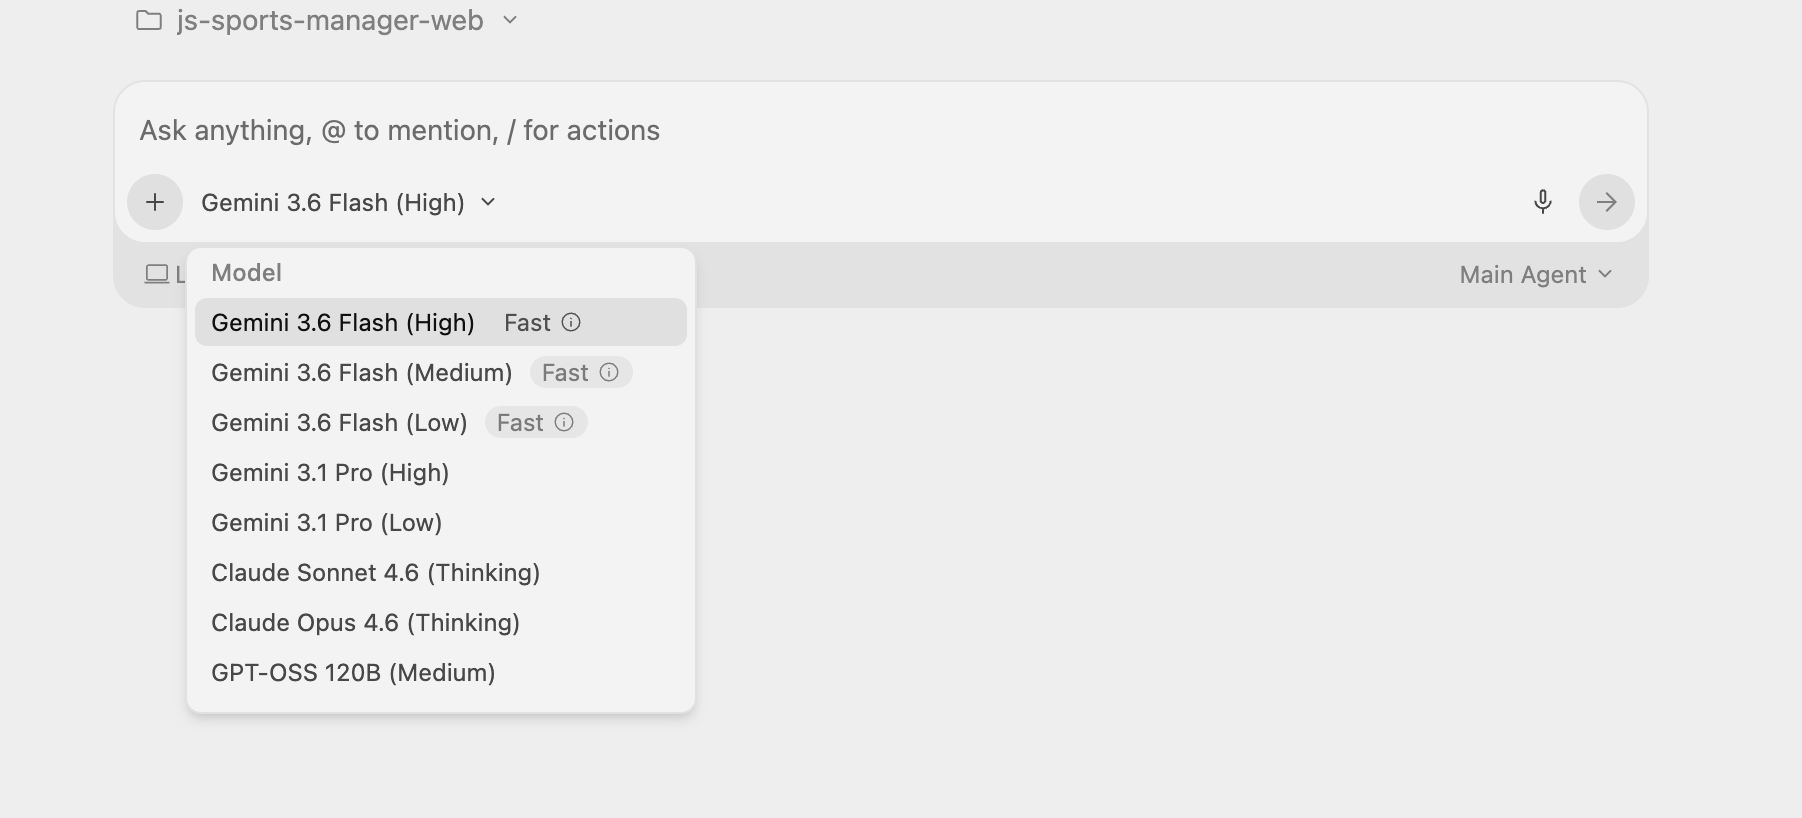Choose Gemini 3.1 Pro (Low)
This screenshot has width=1802, height=818.
441,522
